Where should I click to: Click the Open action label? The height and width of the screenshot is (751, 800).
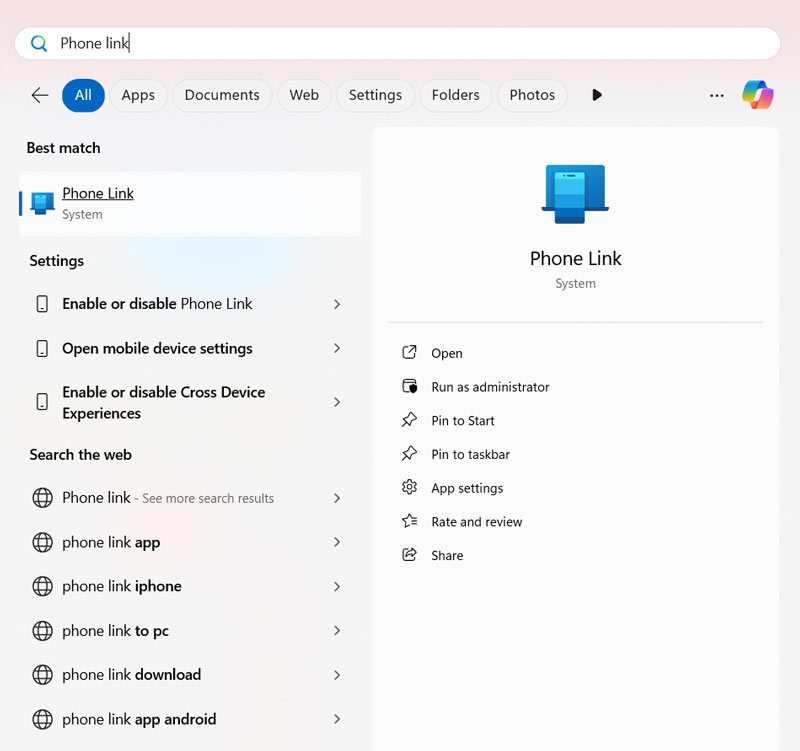coord(447,353)
